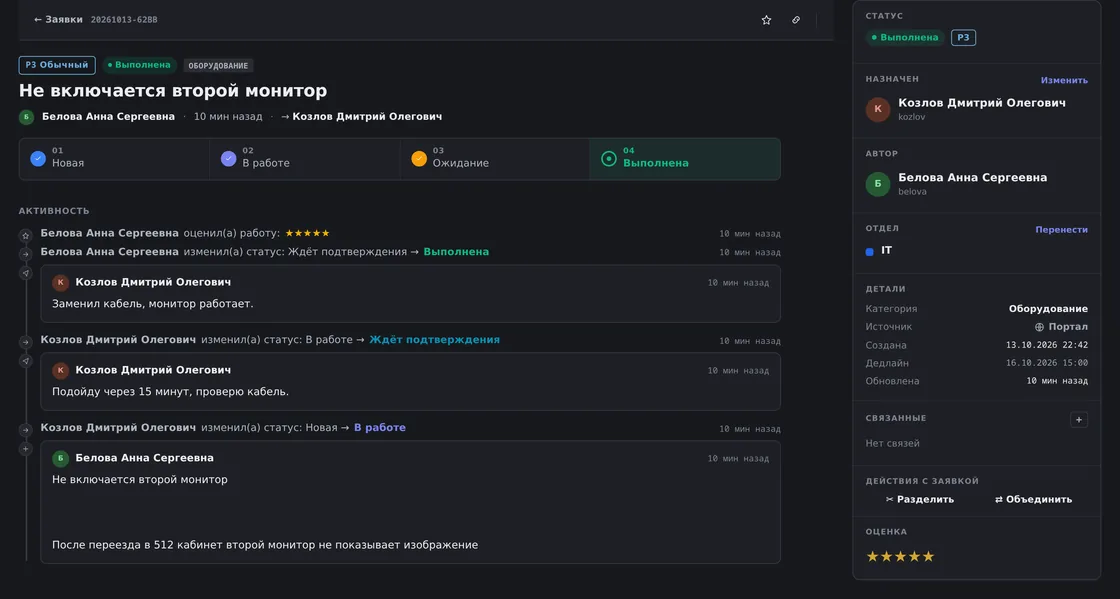This screenshot has height=599, width=1120.
Task: Click the arrow icon beside the 'Ждёт подтверждения → Выполнена' entry
Action: (26, 253)
